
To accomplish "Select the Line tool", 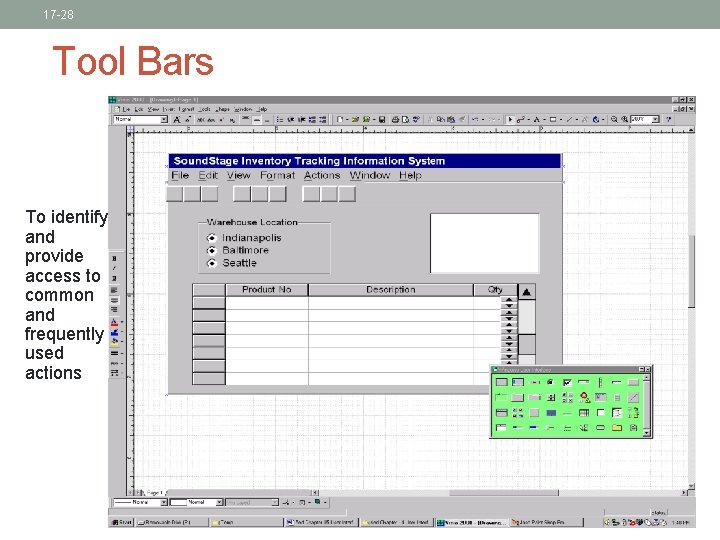I will (569, 119).
